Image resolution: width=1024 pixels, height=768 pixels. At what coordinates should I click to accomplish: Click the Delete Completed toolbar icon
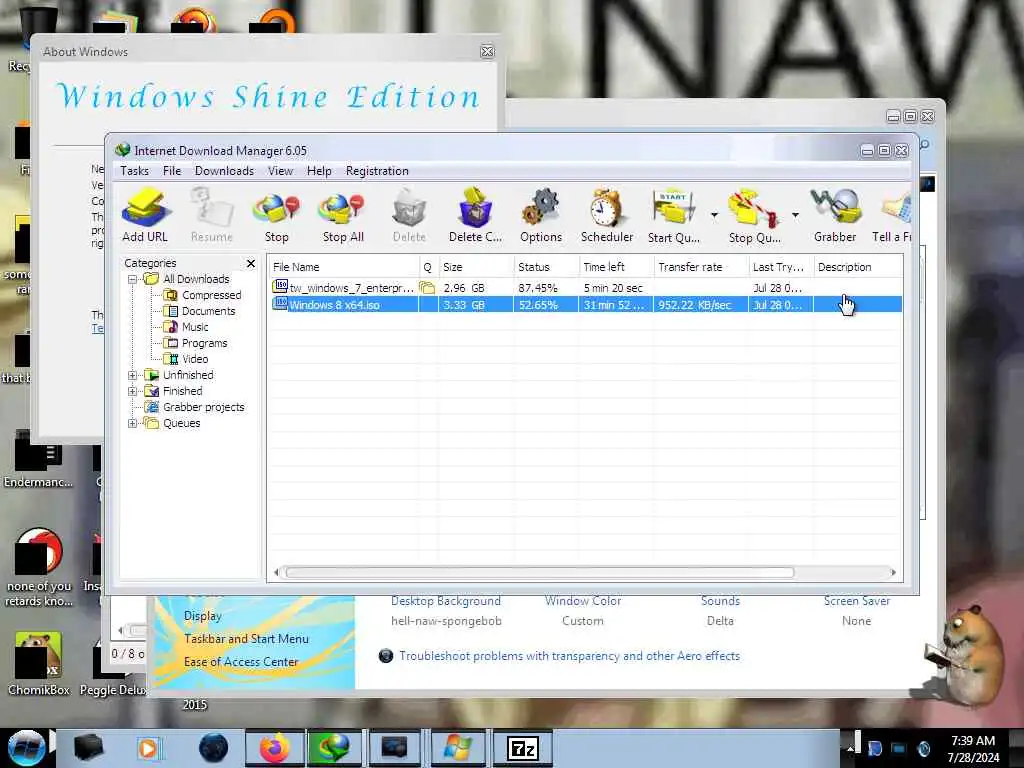coord(475,216)
